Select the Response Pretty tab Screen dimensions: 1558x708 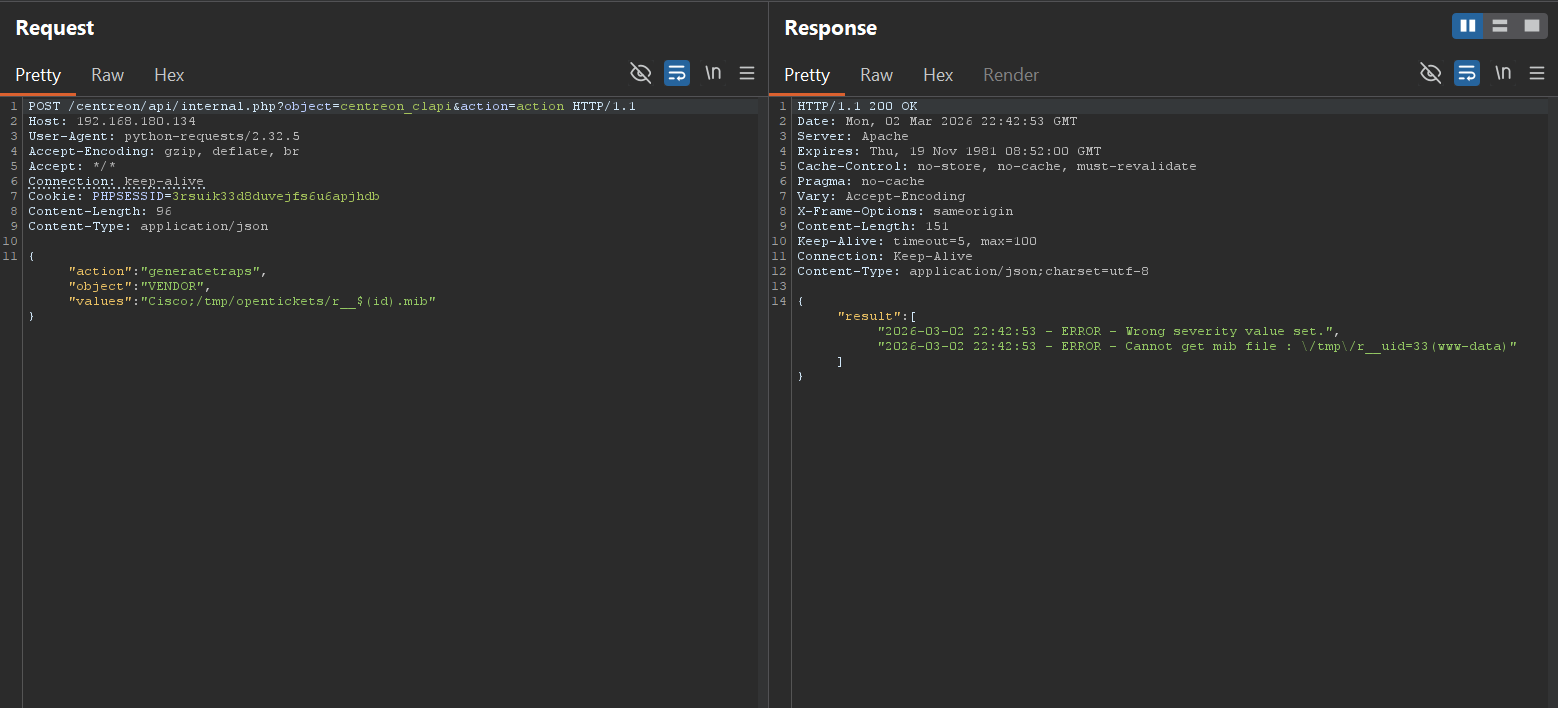tap(807, 75)
